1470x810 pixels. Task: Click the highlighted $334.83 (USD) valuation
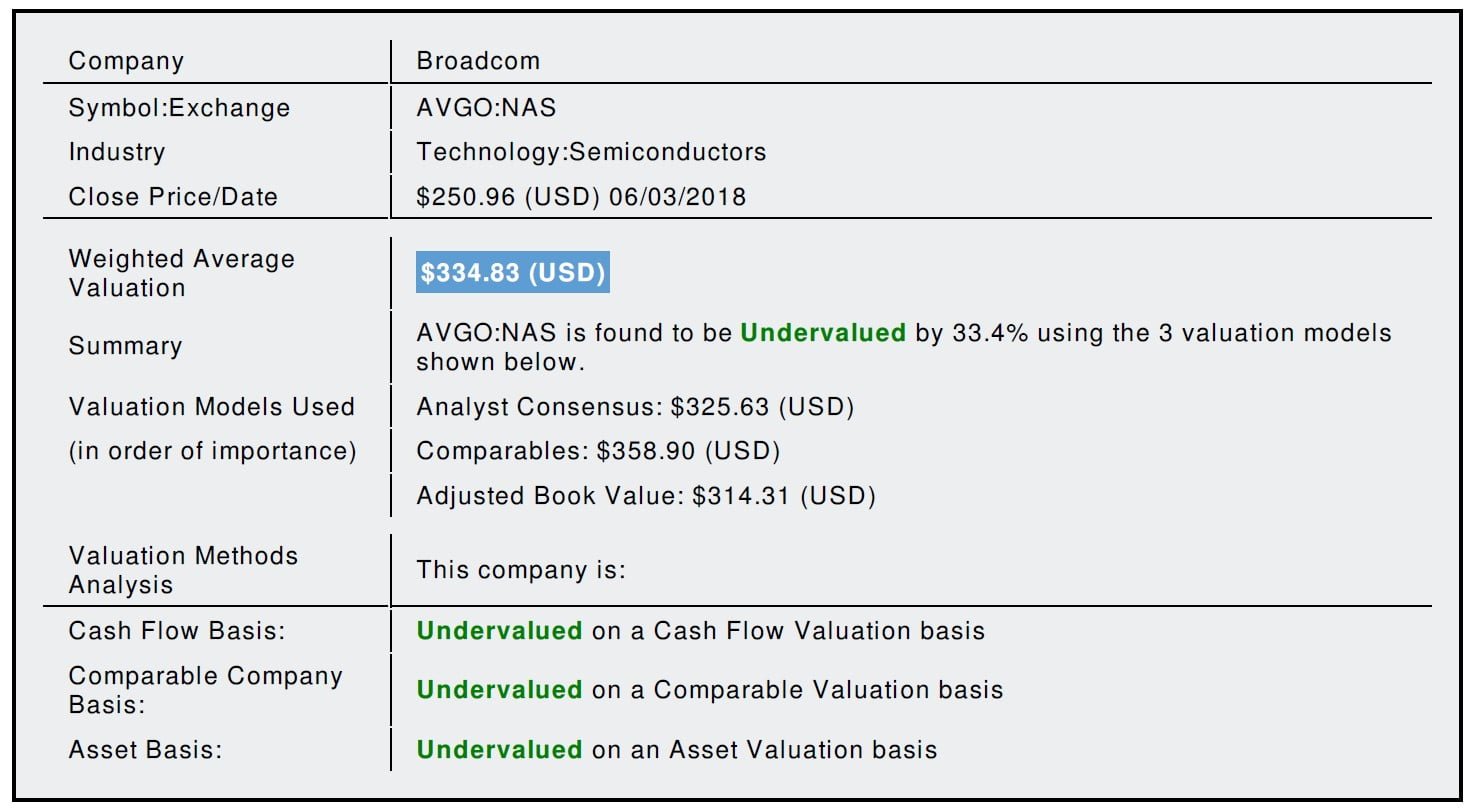point(512,274)
